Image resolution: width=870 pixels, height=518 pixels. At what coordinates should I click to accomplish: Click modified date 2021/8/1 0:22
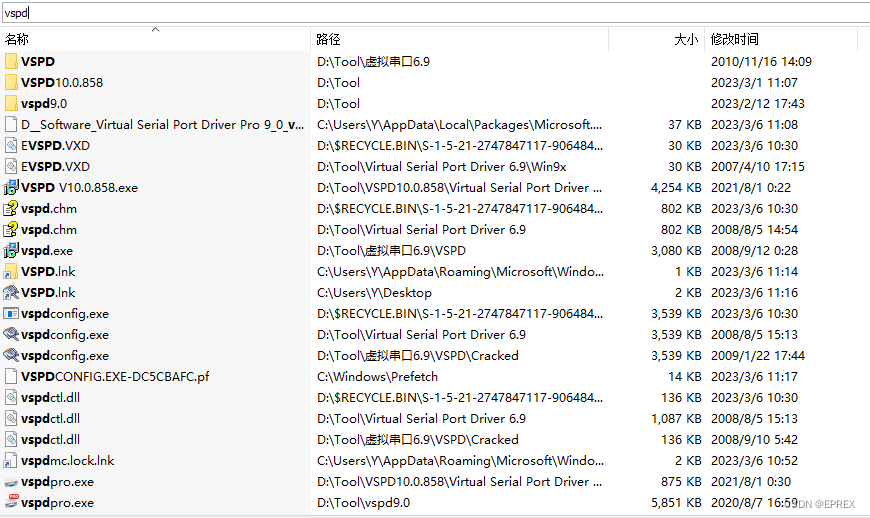click(751, 188)
